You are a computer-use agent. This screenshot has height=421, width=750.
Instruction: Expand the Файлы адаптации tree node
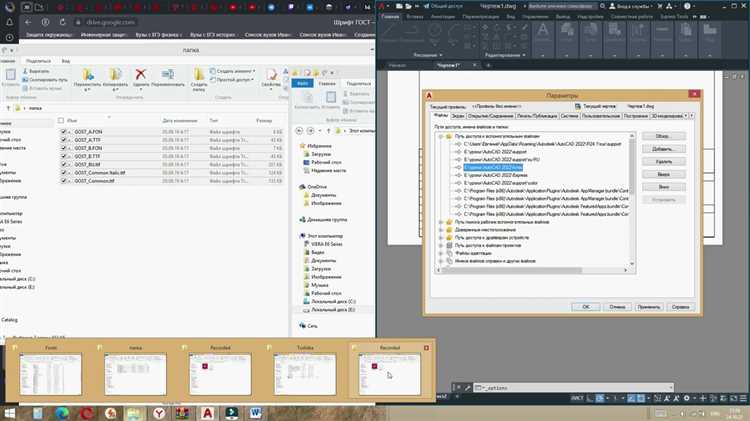pos(440,253)
